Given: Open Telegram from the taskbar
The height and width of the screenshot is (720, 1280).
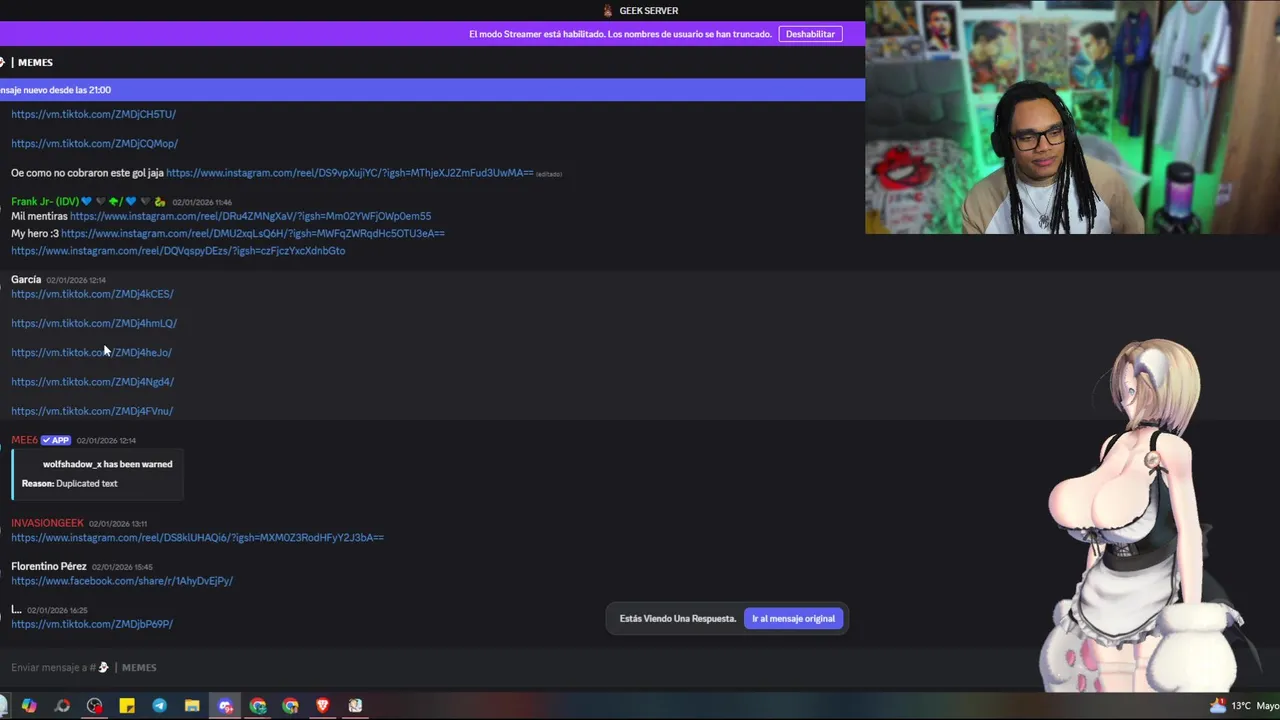Looking at the screenshot, I should tap(159, 706).
